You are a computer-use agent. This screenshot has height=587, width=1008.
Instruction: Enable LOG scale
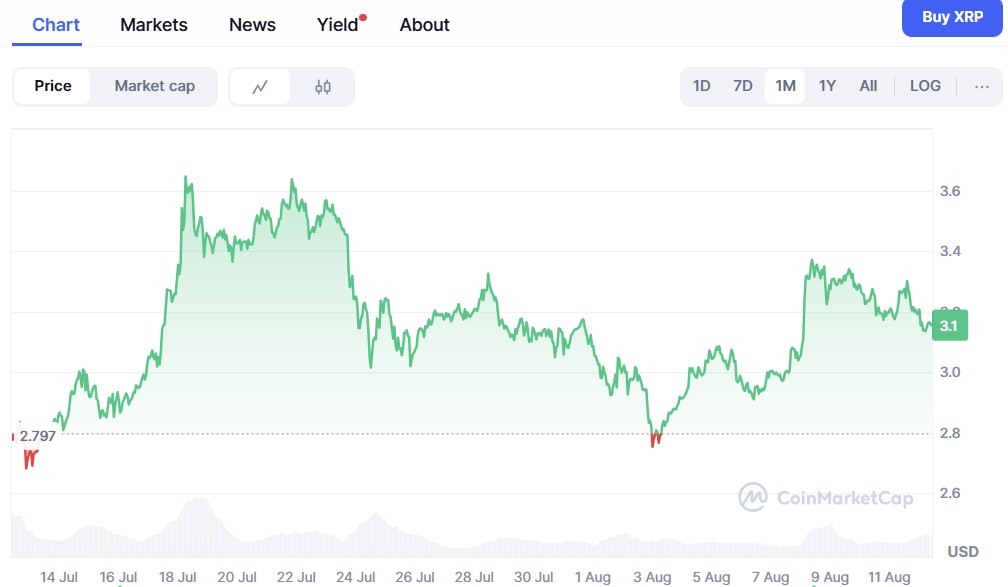925,86
